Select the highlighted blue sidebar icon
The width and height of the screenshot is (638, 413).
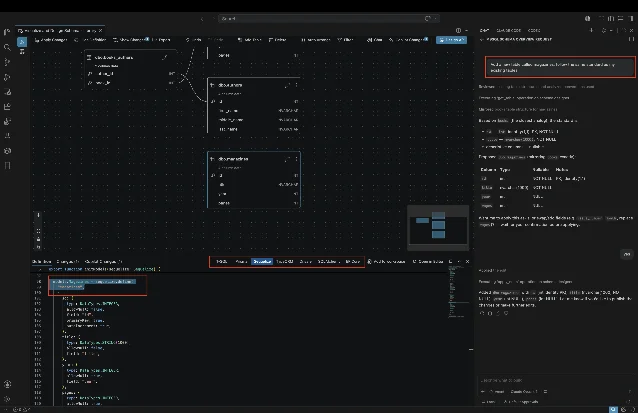pos(22,42)
